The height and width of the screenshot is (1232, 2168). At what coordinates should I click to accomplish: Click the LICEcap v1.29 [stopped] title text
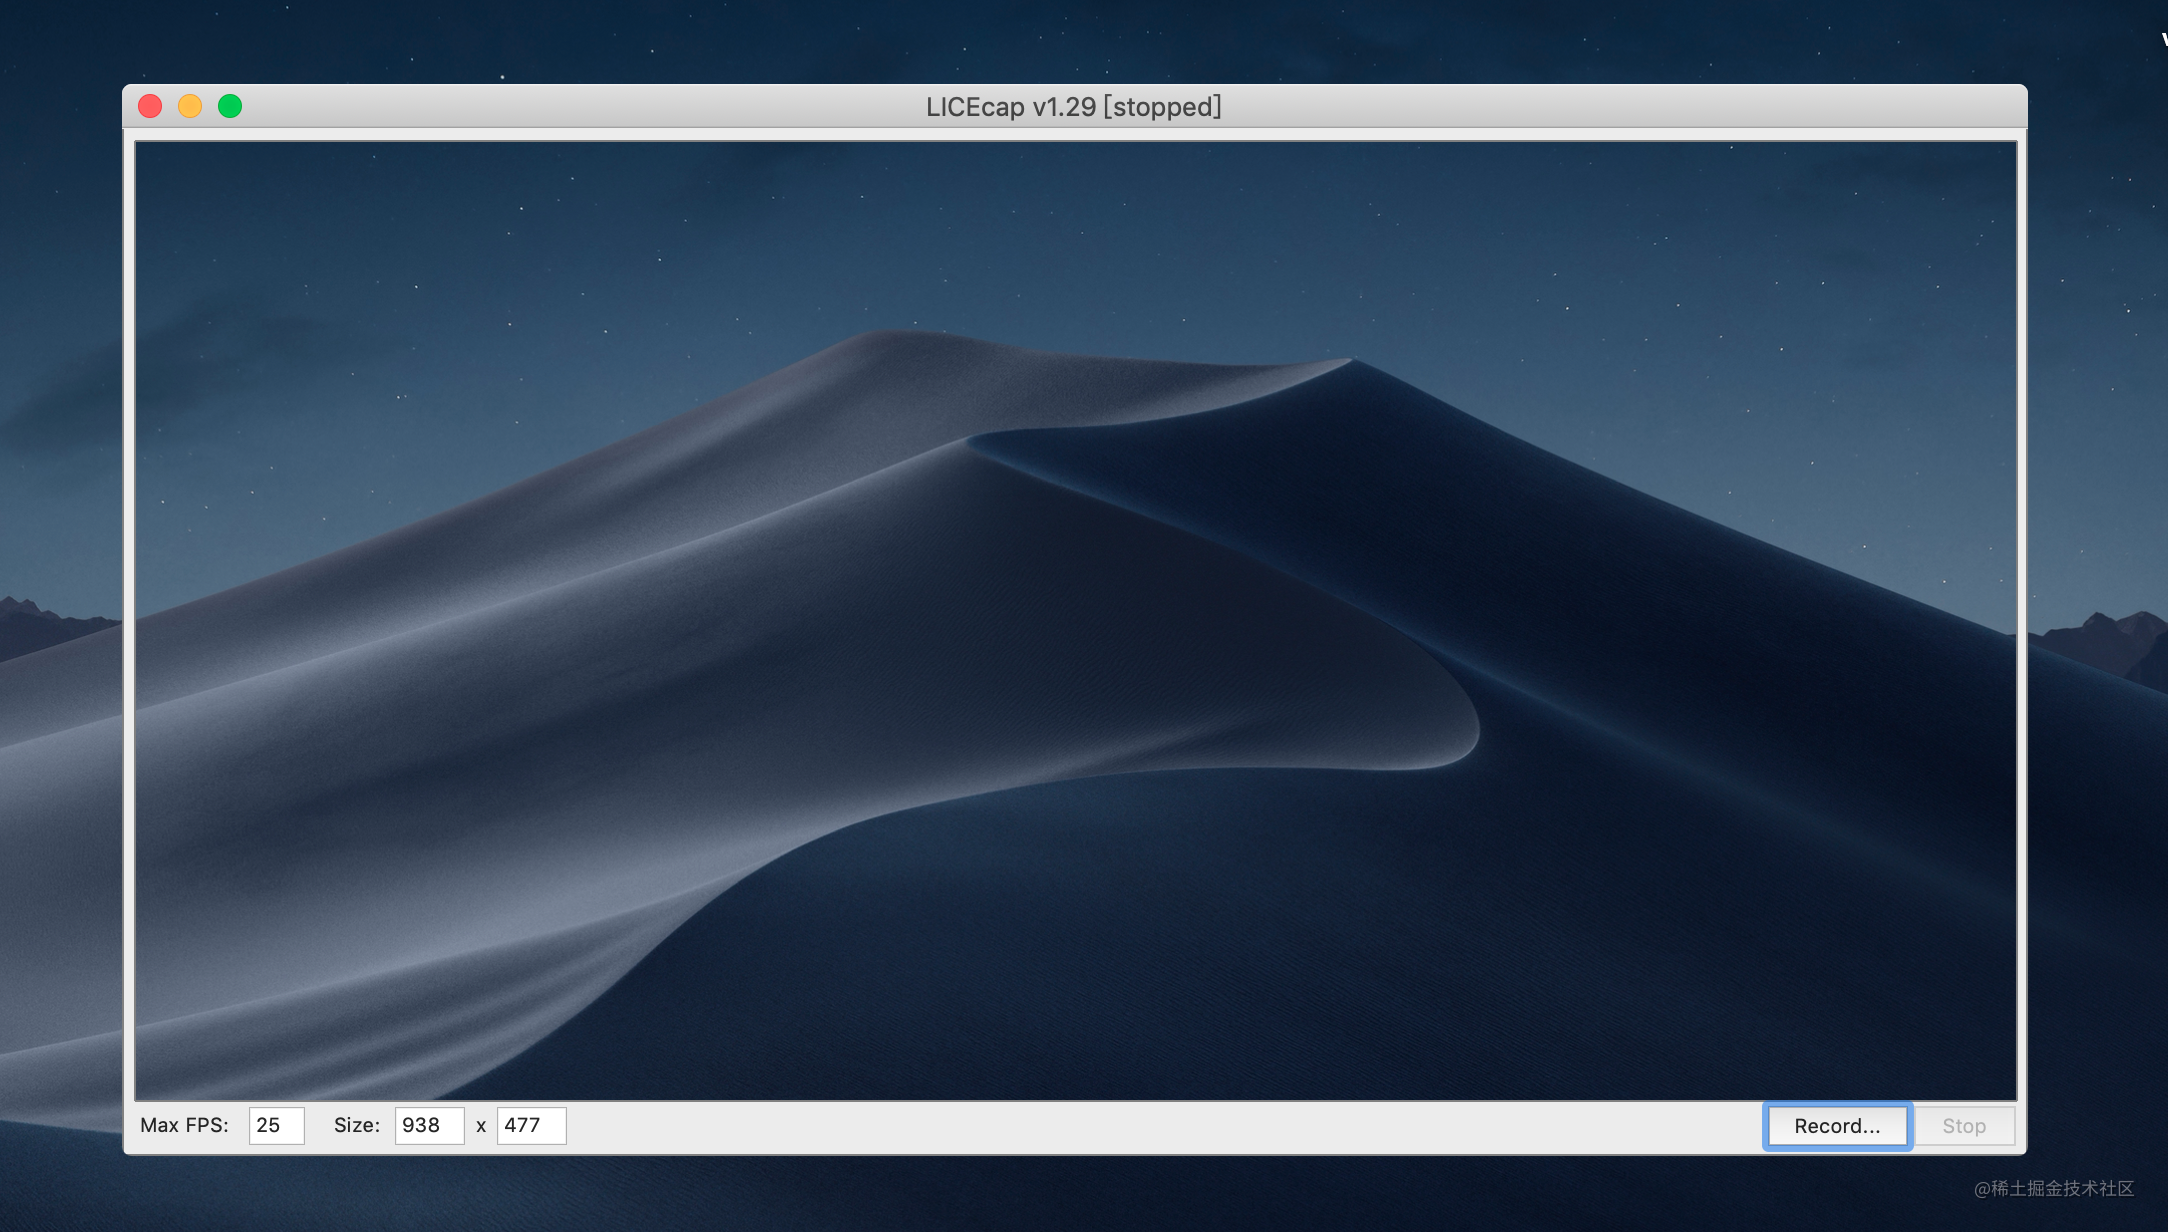pyautogui.click(x=1074, y=107)
